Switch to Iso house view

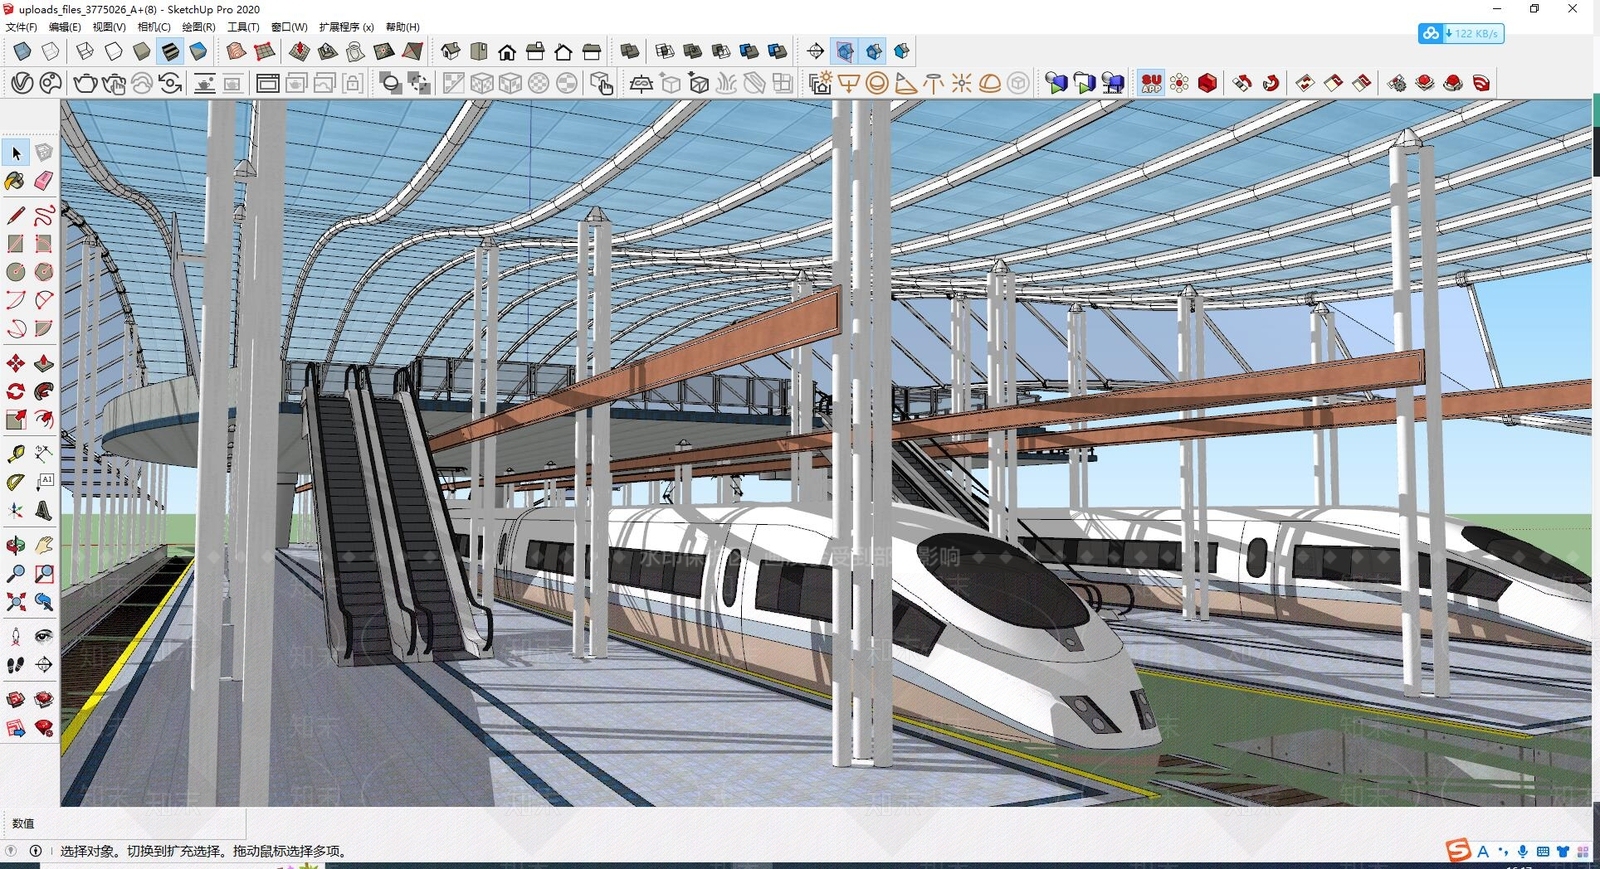451,51
